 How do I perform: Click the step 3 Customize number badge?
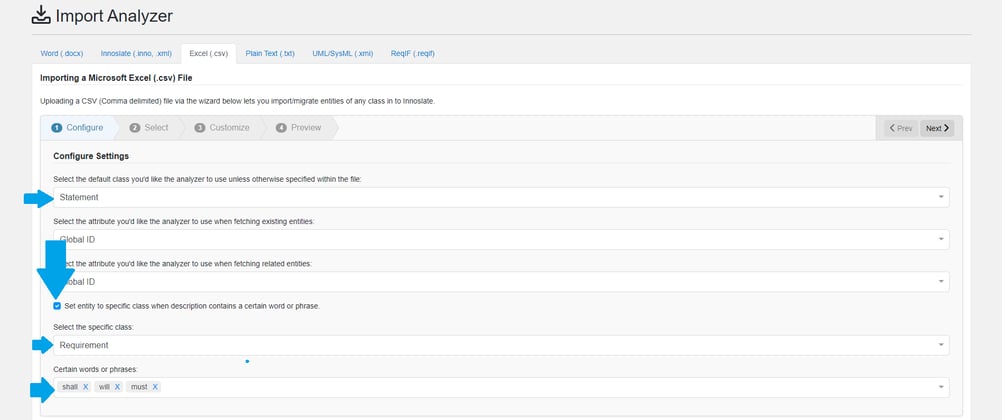pos(200,128)
